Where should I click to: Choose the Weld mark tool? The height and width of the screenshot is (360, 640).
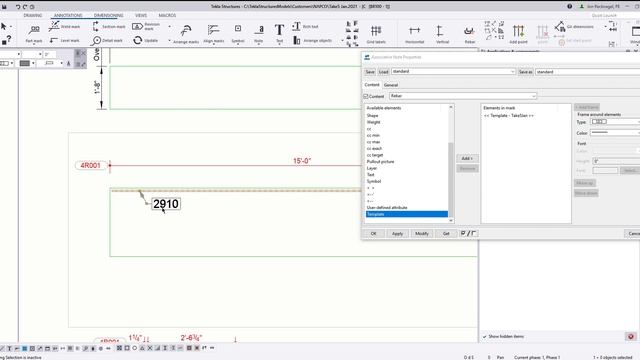pyautogui.click(x=64, y=27)
